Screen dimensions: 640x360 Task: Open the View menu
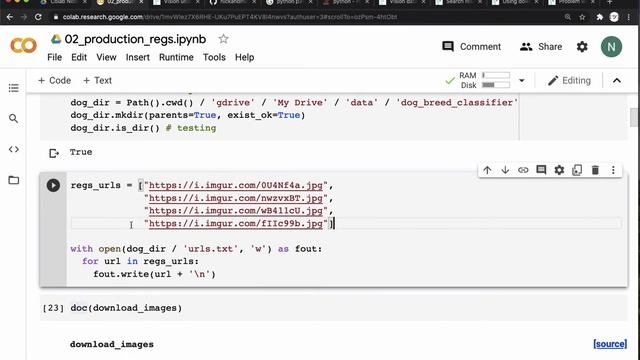106,57
